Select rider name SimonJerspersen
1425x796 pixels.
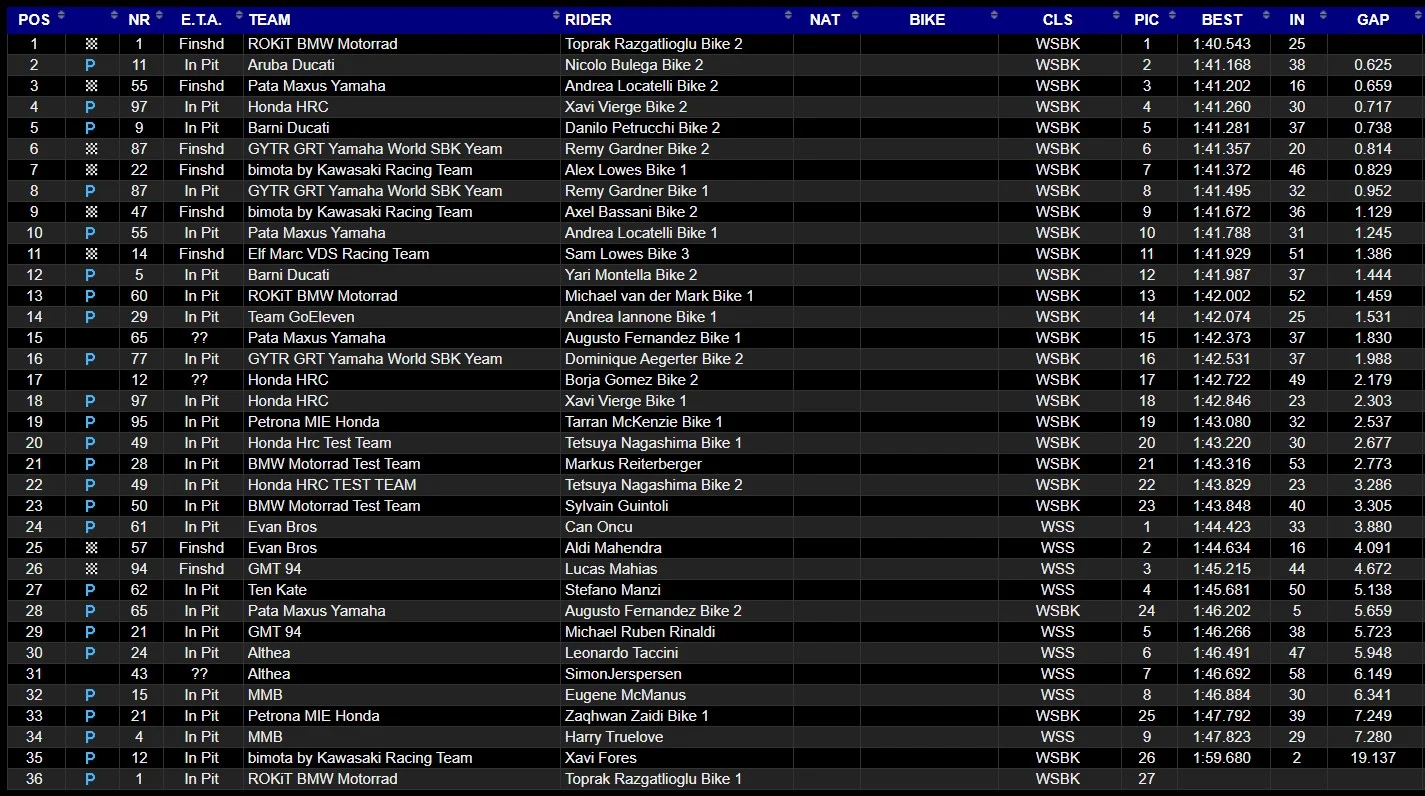pyautogui.click(x=623, y=674)
